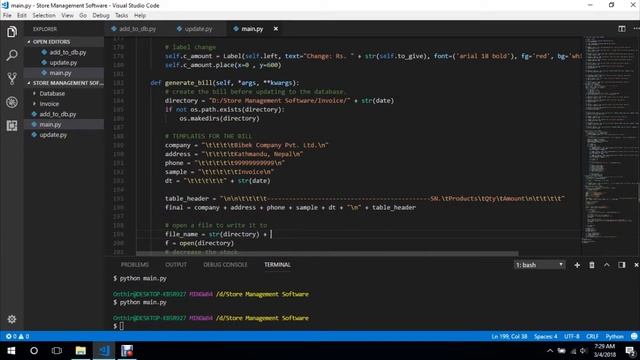
Task: Open the volume tray icon
Action: point(584,351)
